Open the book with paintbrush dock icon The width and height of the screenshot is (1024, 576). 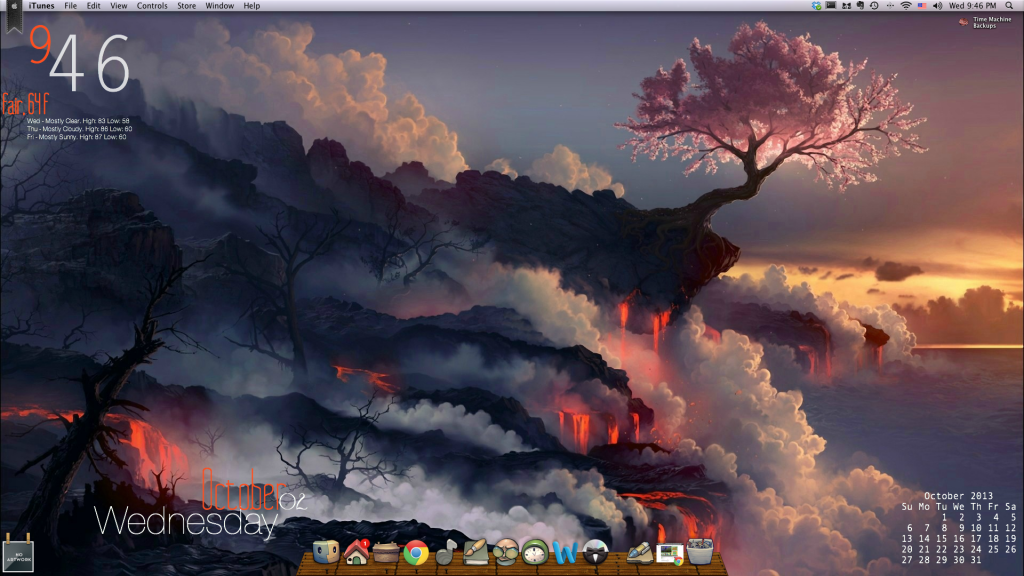(x=475, y=552)
